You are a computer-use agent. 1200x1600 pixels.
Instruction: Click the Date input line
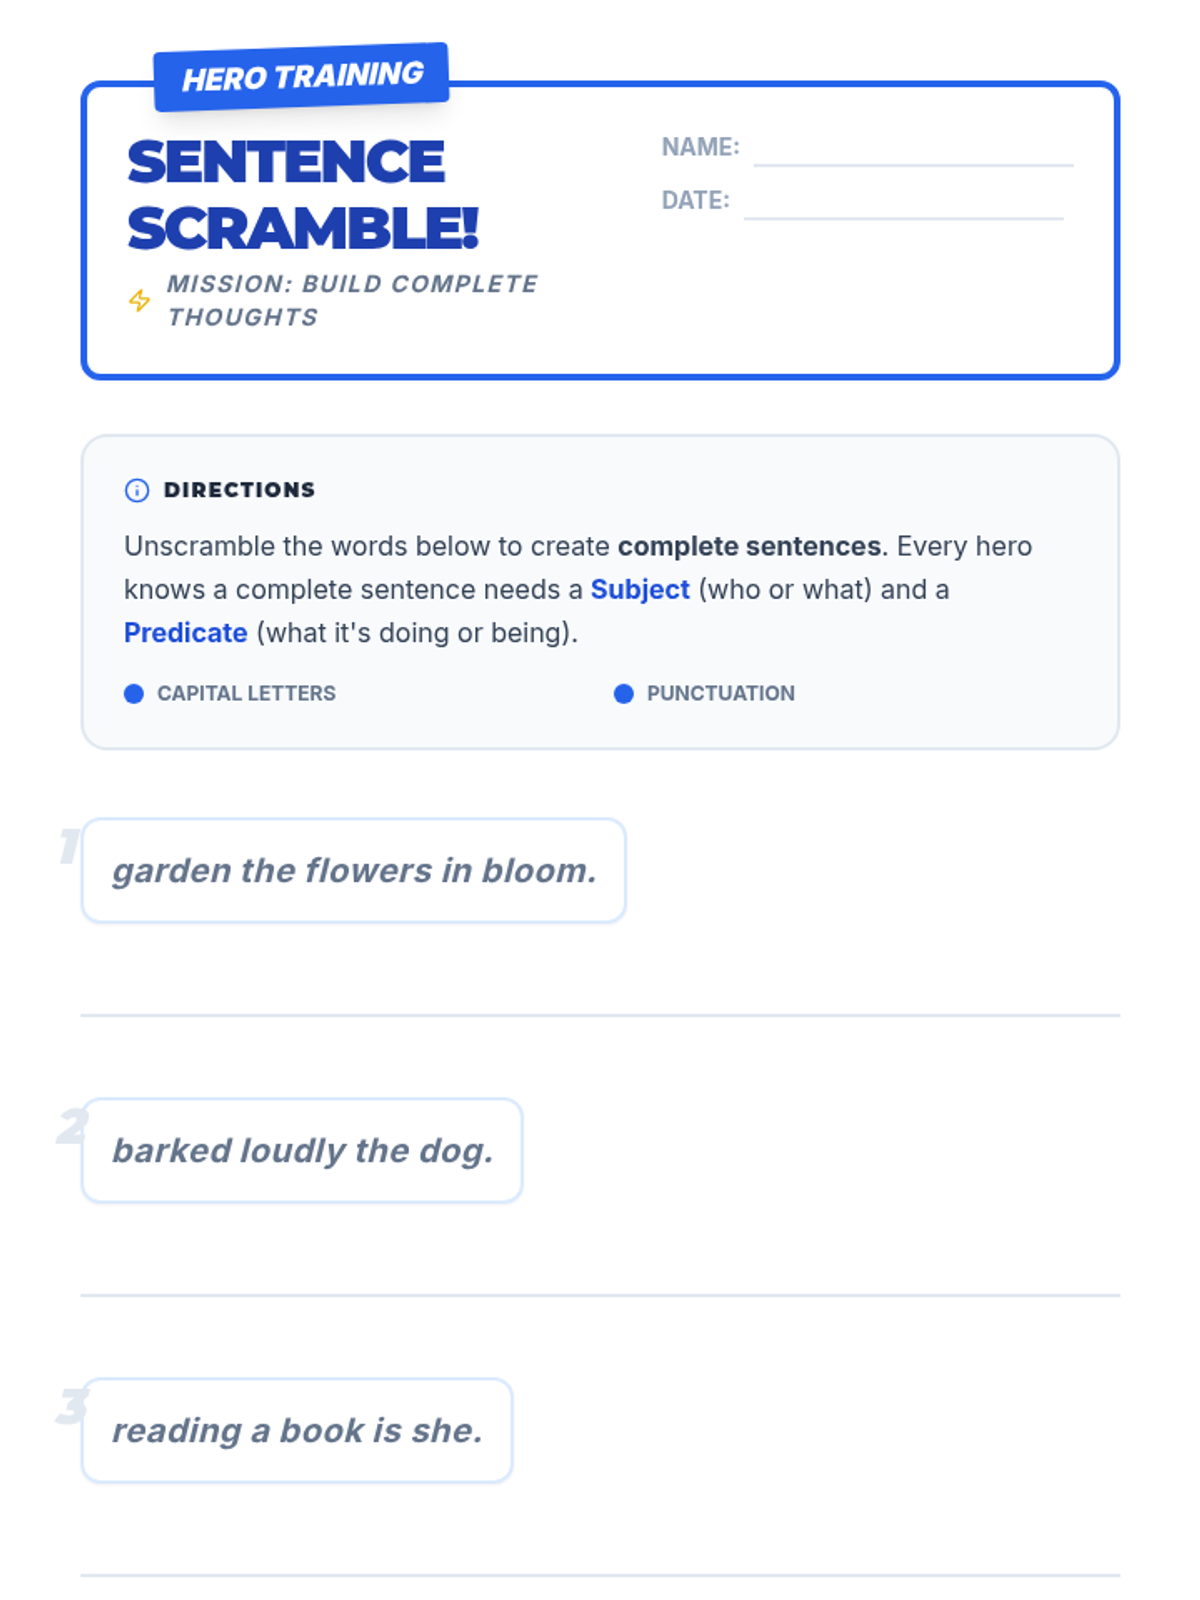pos(903,205)
